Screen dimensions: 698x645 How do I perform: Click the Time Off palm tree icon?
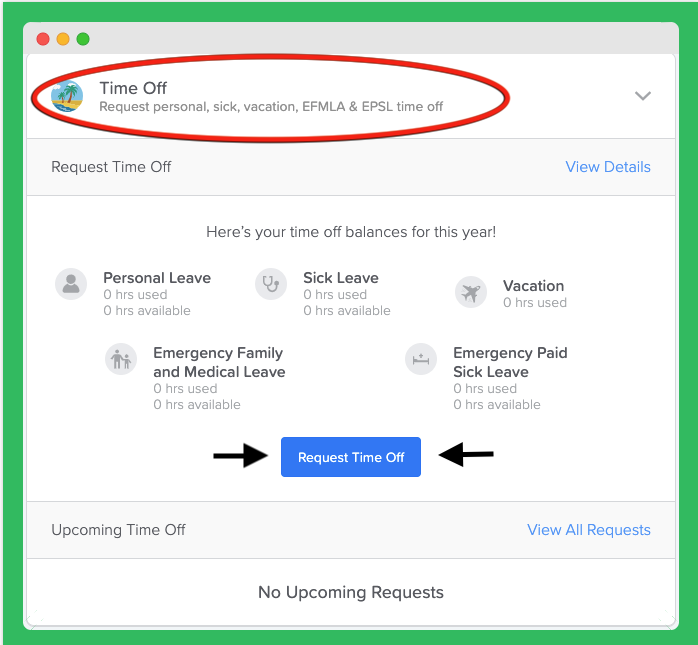click(67, 96)
